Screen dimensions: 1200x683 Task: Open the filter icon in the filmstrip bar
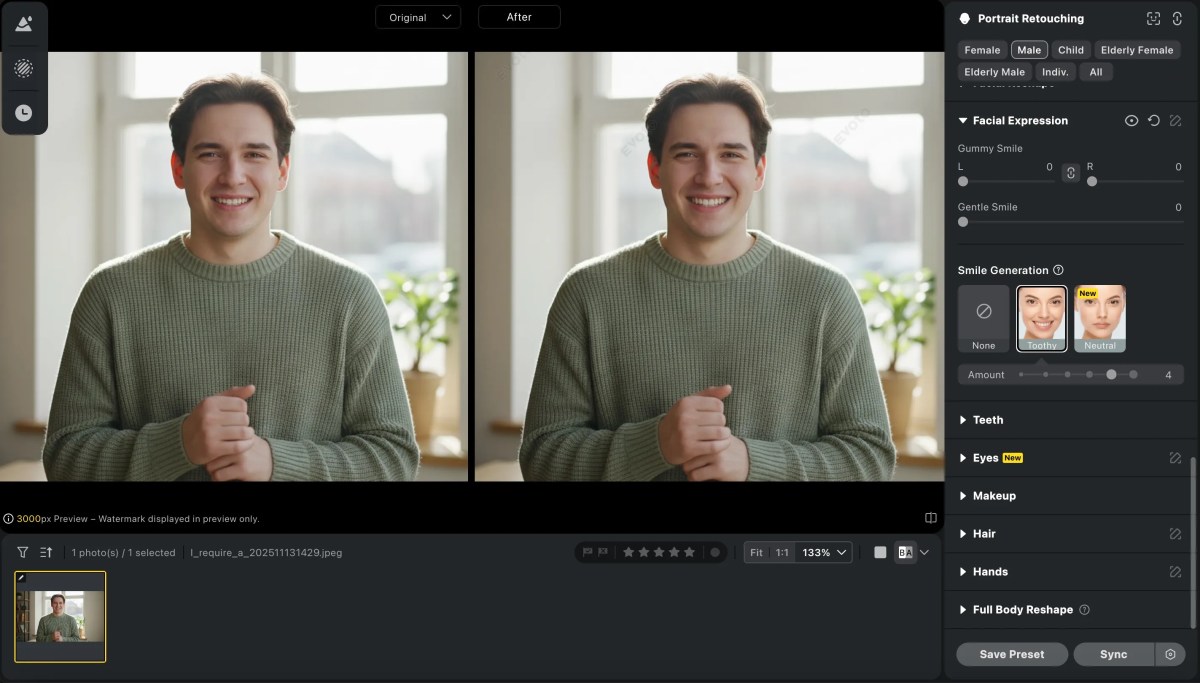[x=21, y=552]
